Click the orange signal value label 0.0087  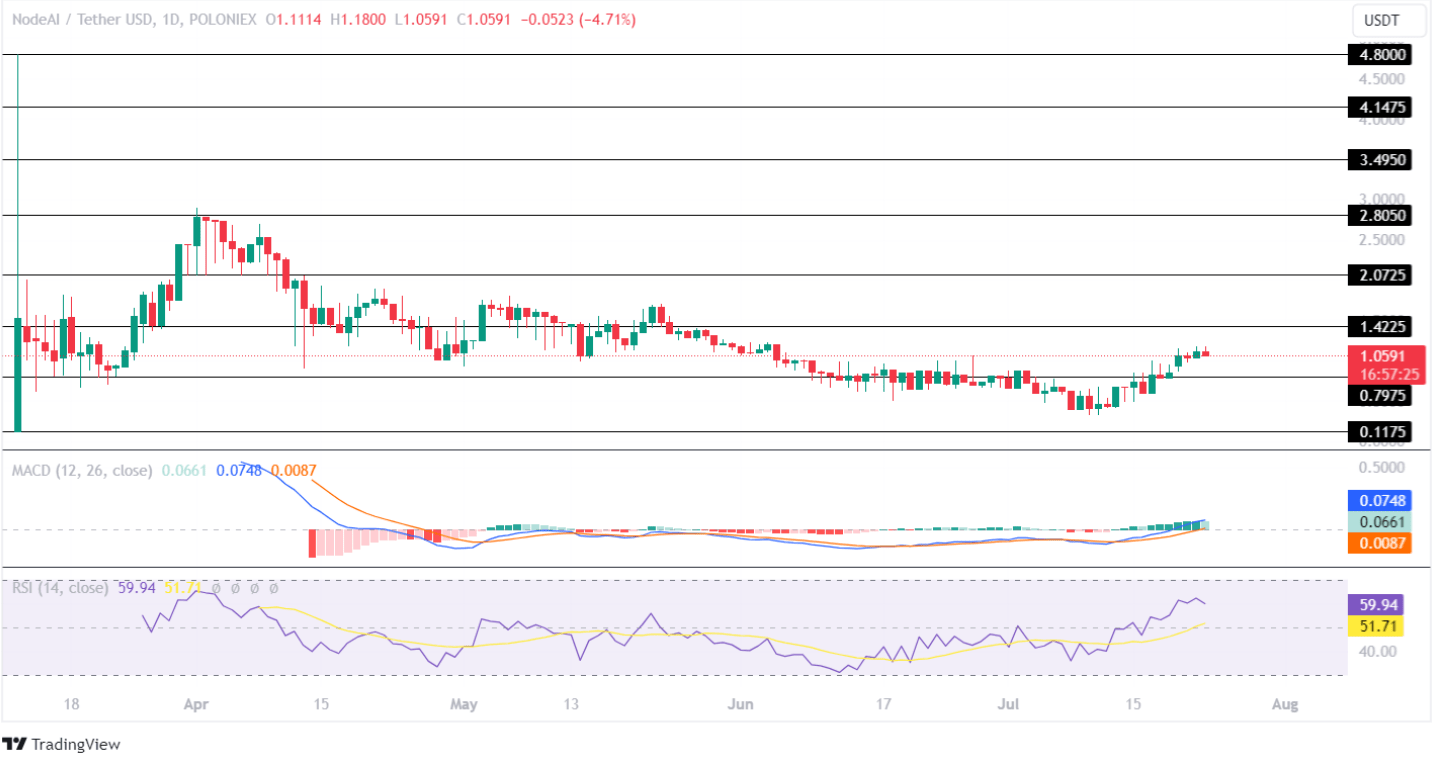click(x=1379, y=544)
